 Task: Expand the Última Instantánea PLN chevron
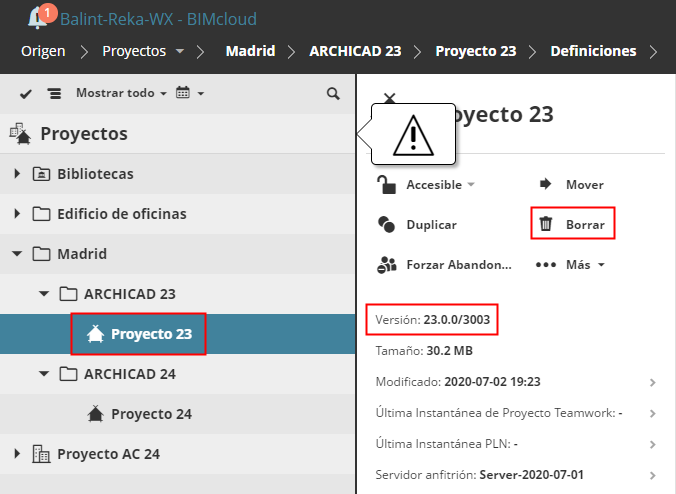coord(653,445)
